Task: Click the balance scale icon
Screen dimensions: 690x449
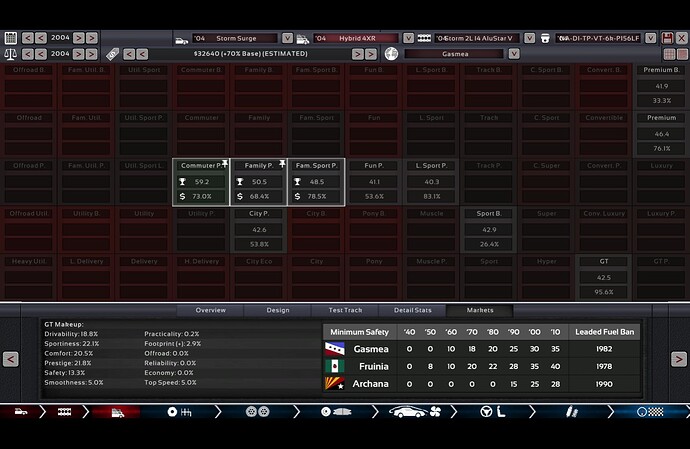Action: 11,53
